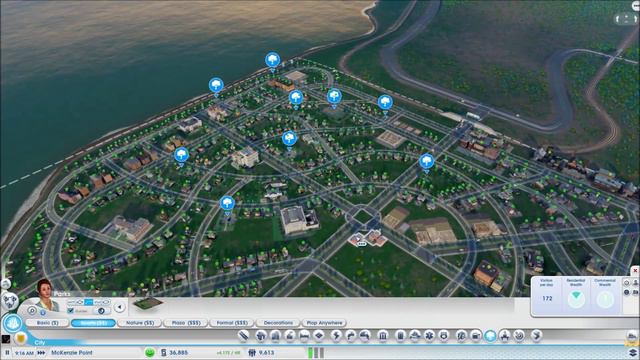Click the small black square icon at left edge

coord(6,339)
